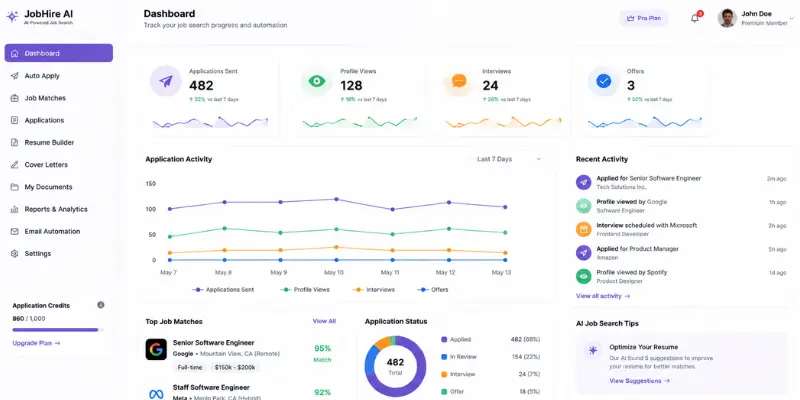Click the Offer green legend swatch

pyautogui.click(x=444, y=392)
